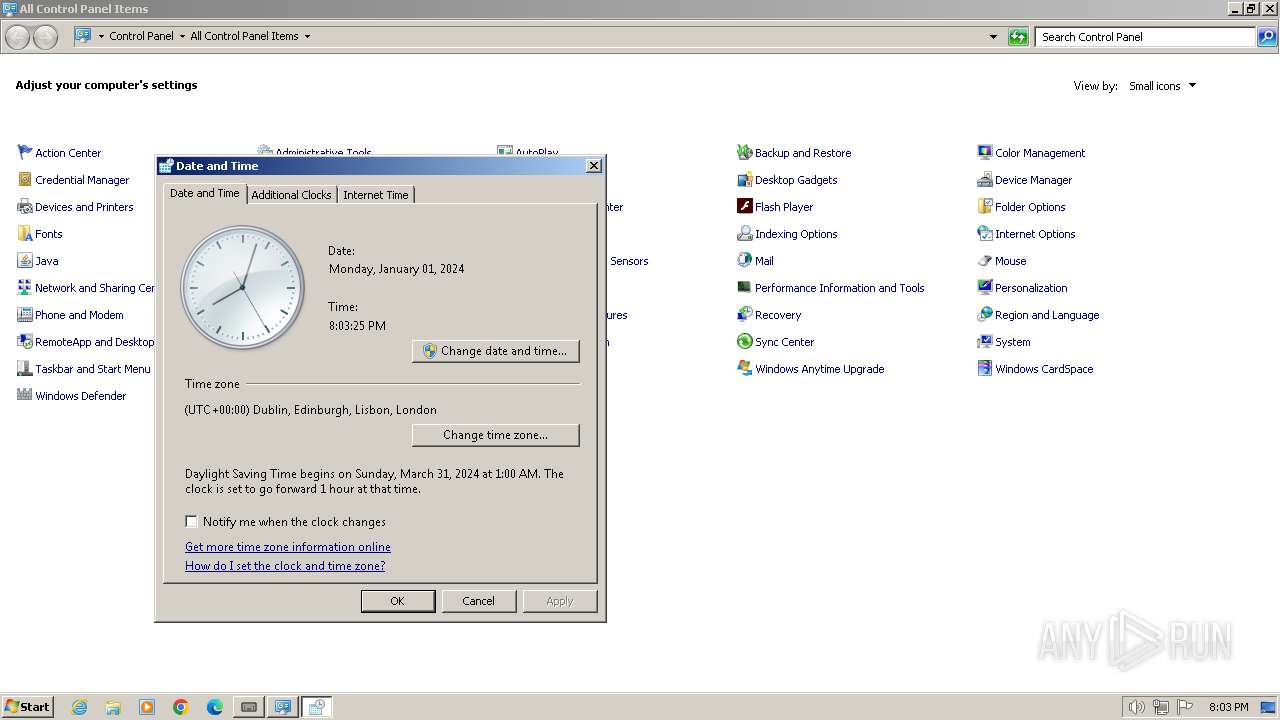The height and width of the screenshot is (720, 1280).
Task: Open Performance Information and Tools icon
Action: click(x=744, y=288)
